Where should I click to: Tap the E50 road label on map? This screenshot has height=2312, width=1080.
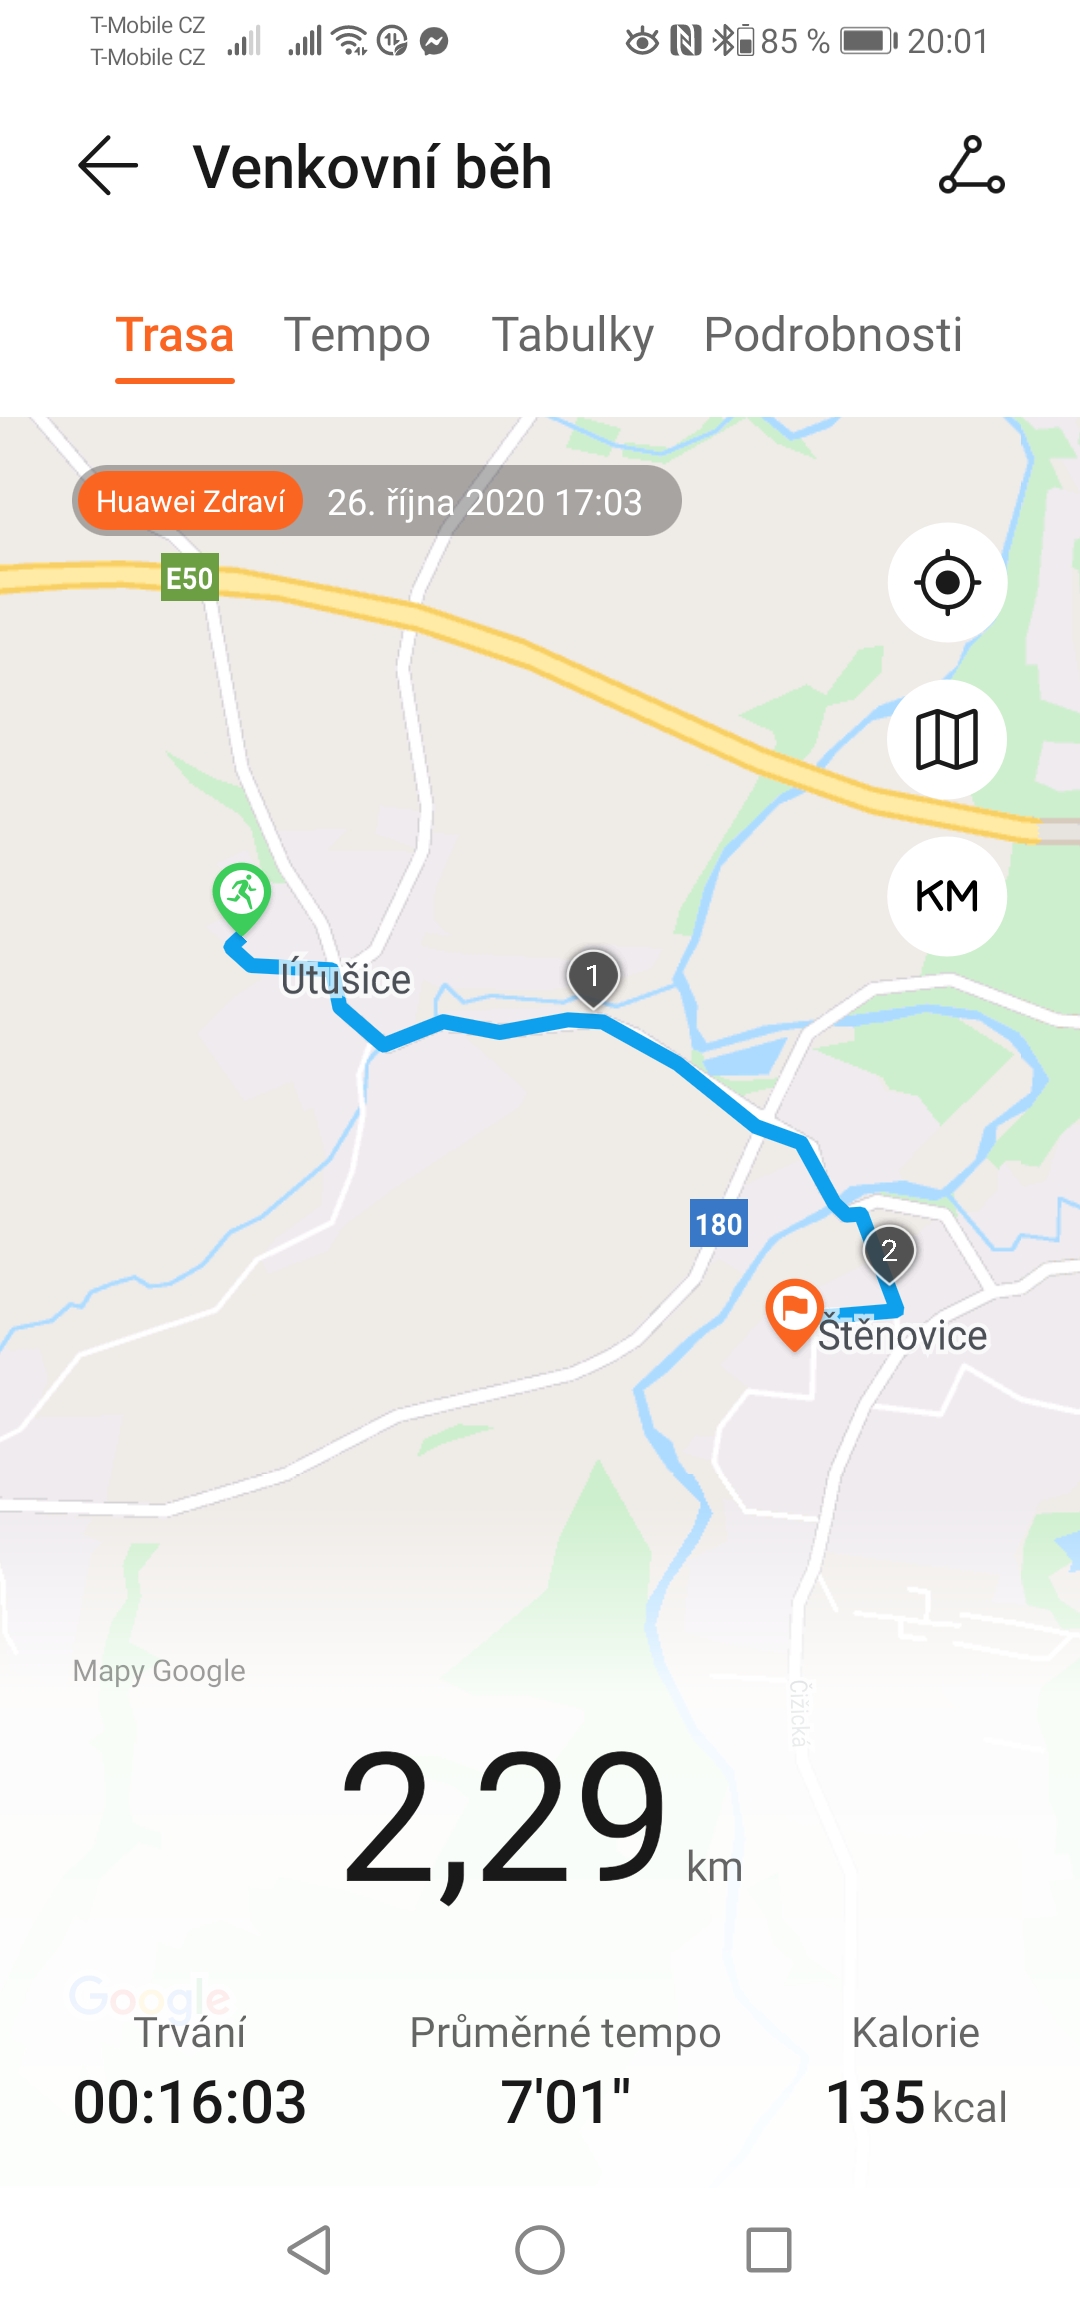[x=190, y=578]
